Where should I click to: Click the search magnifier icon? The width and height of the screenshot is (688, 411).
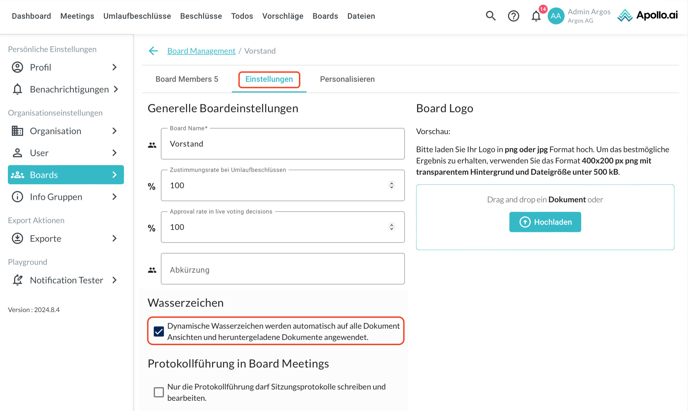[490, 16]
